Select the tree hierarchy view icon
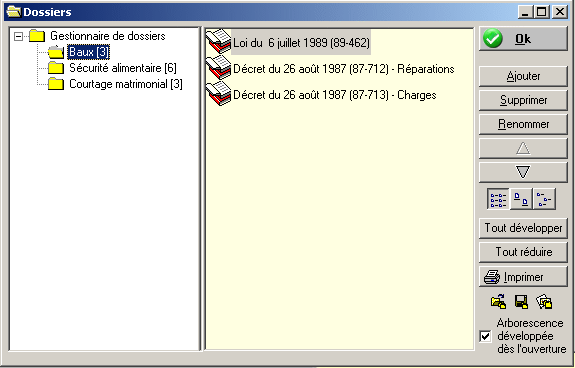 pyautogui.click(x=544, y=199)
